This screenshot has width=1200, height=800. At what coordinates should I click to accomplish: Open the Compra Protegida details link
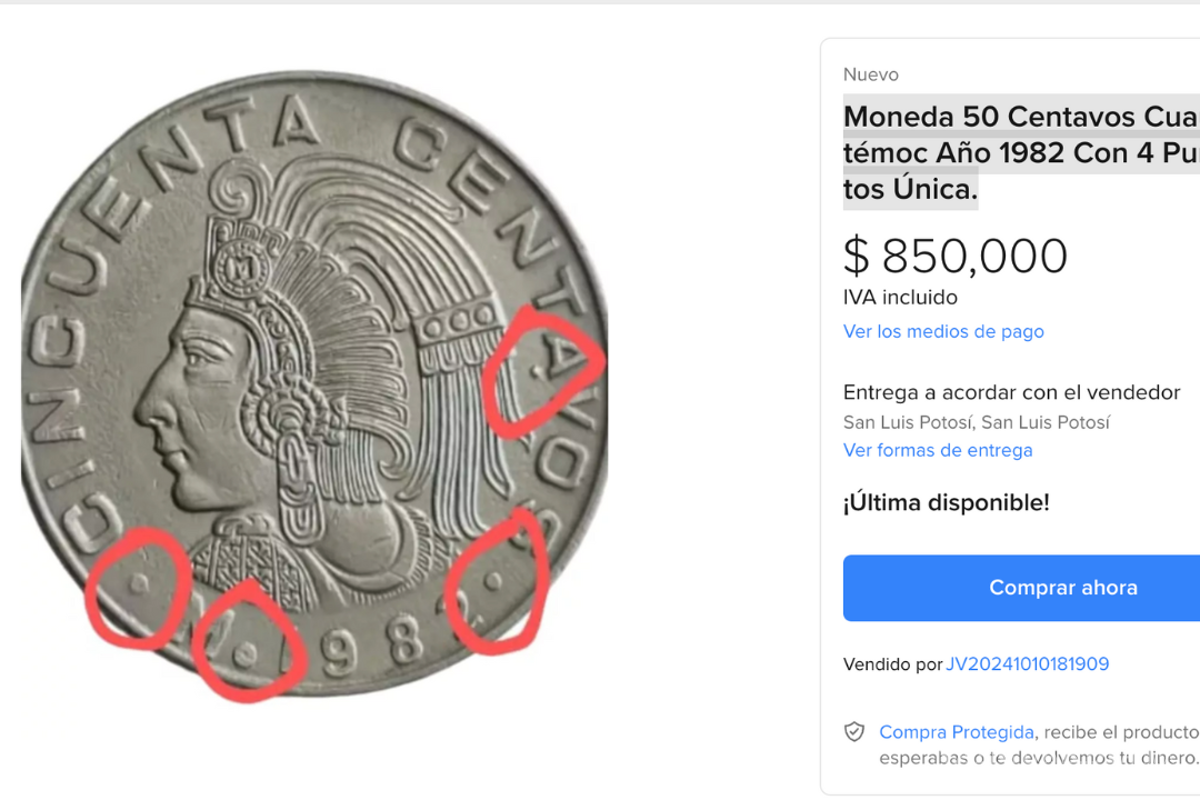tap(955, 731)
